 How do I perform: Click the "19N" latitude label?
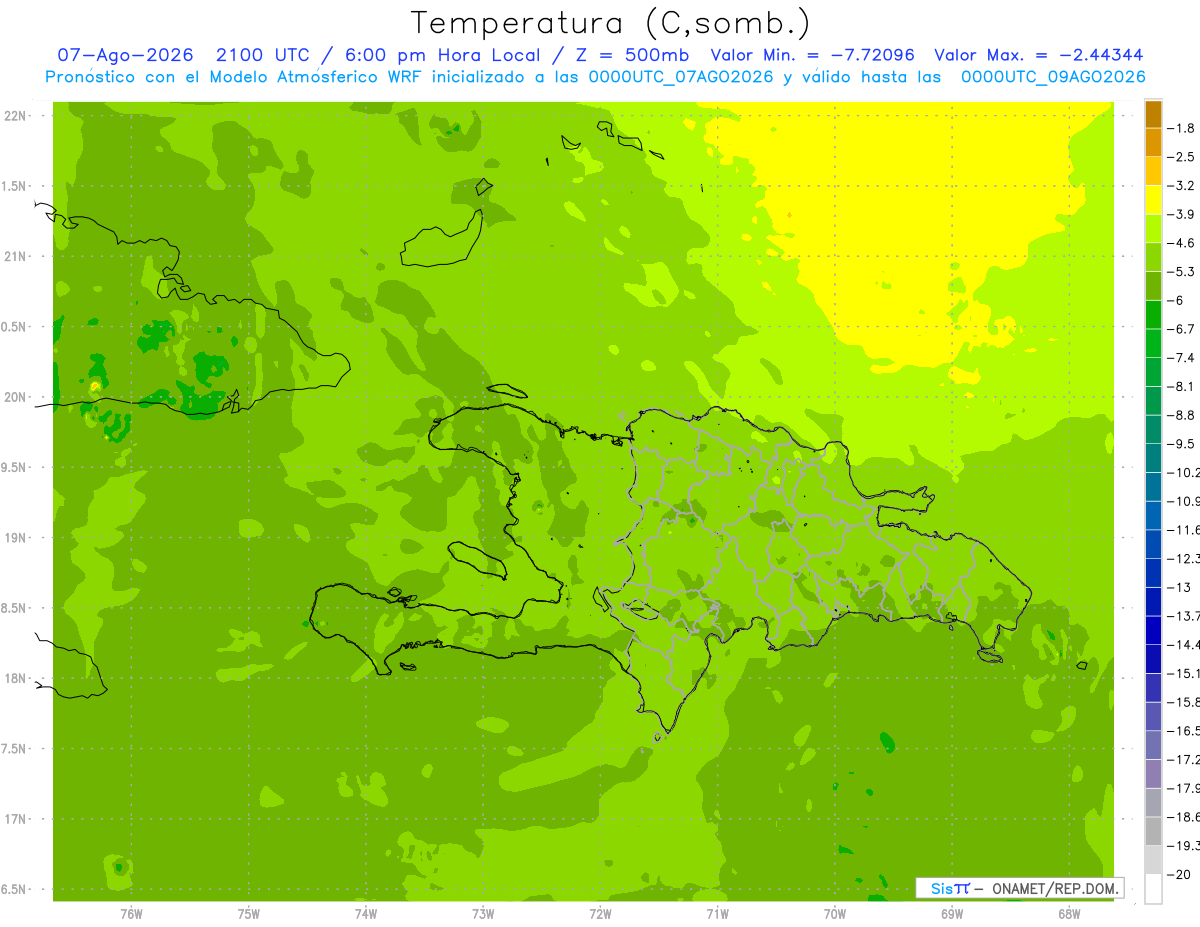16,538
